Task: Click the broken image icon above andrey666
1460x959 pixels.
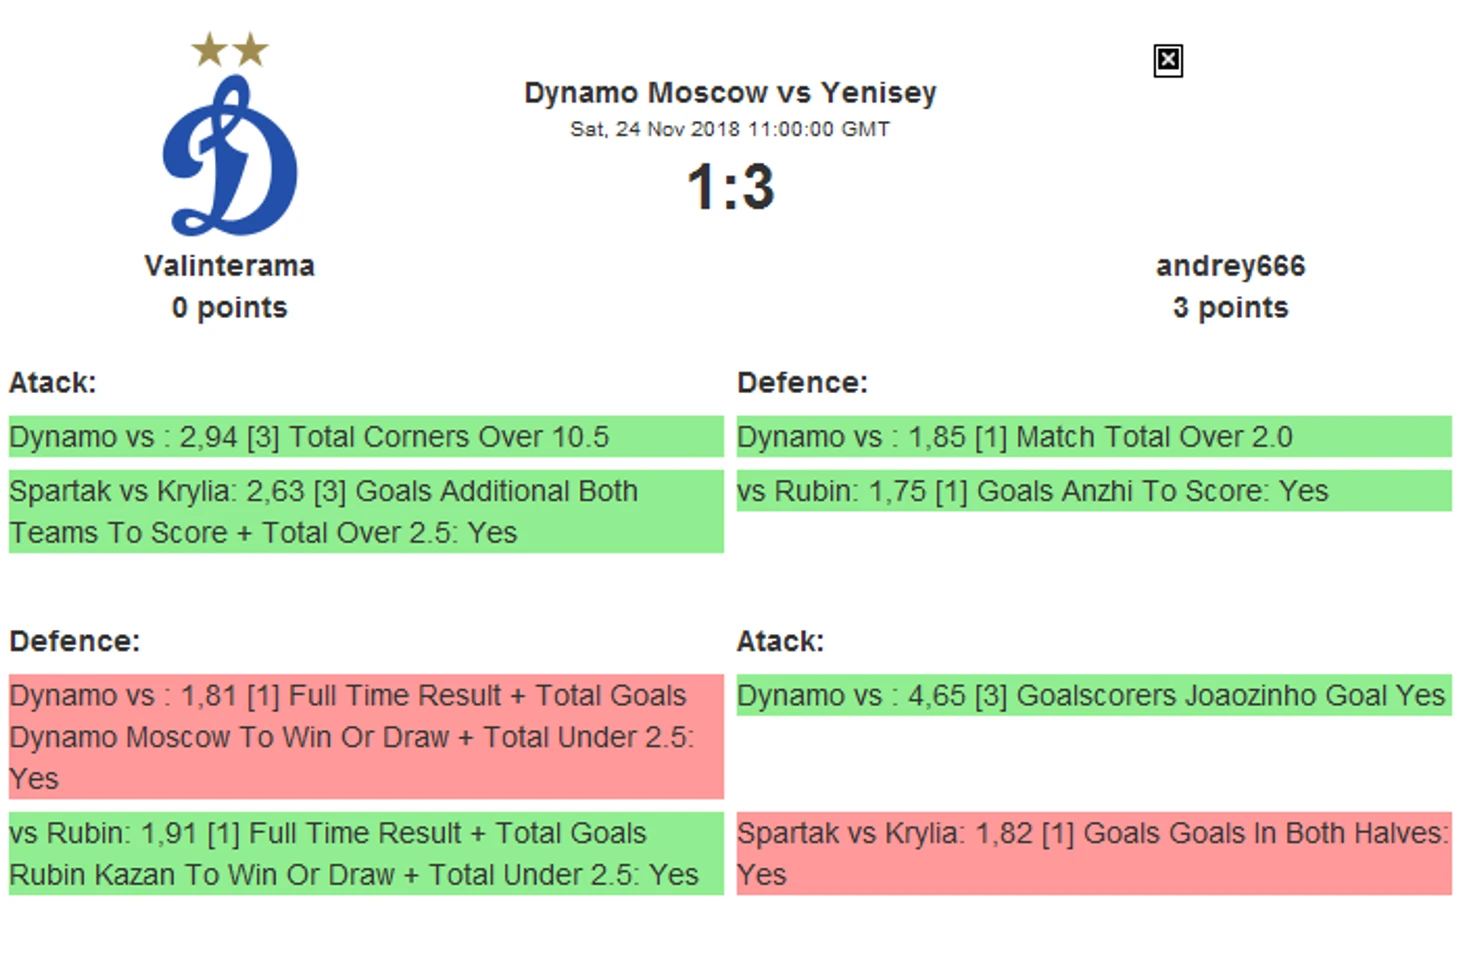Action: point(1167,61)
